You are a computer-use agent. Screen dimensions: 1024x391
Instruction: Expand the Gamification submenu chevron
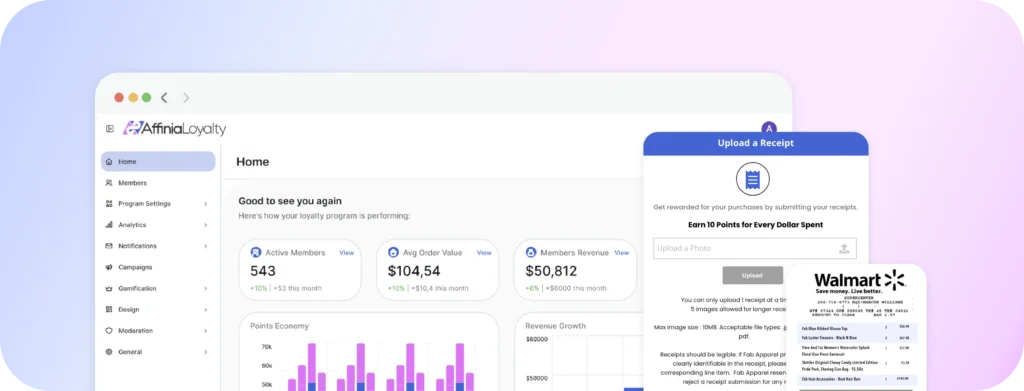point(206,289)
